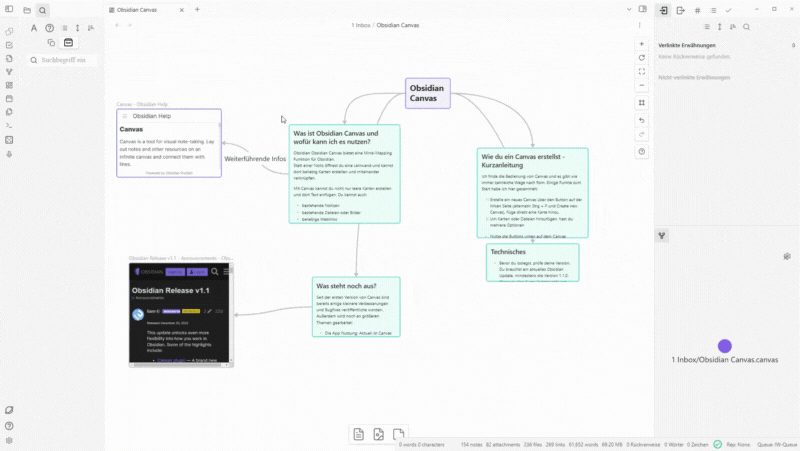Click the file-sync ribbon icon

pos(9,59)
